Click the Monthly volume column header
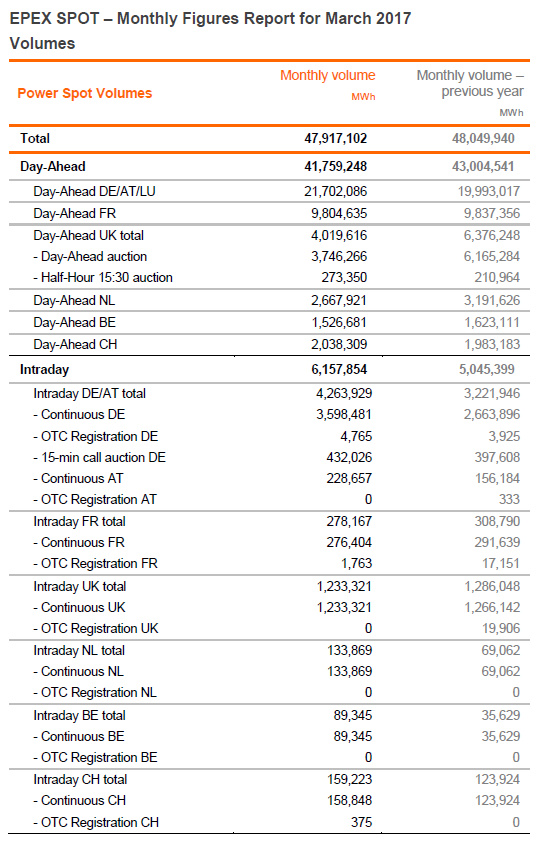545x845 pixels. click(327, 75)
